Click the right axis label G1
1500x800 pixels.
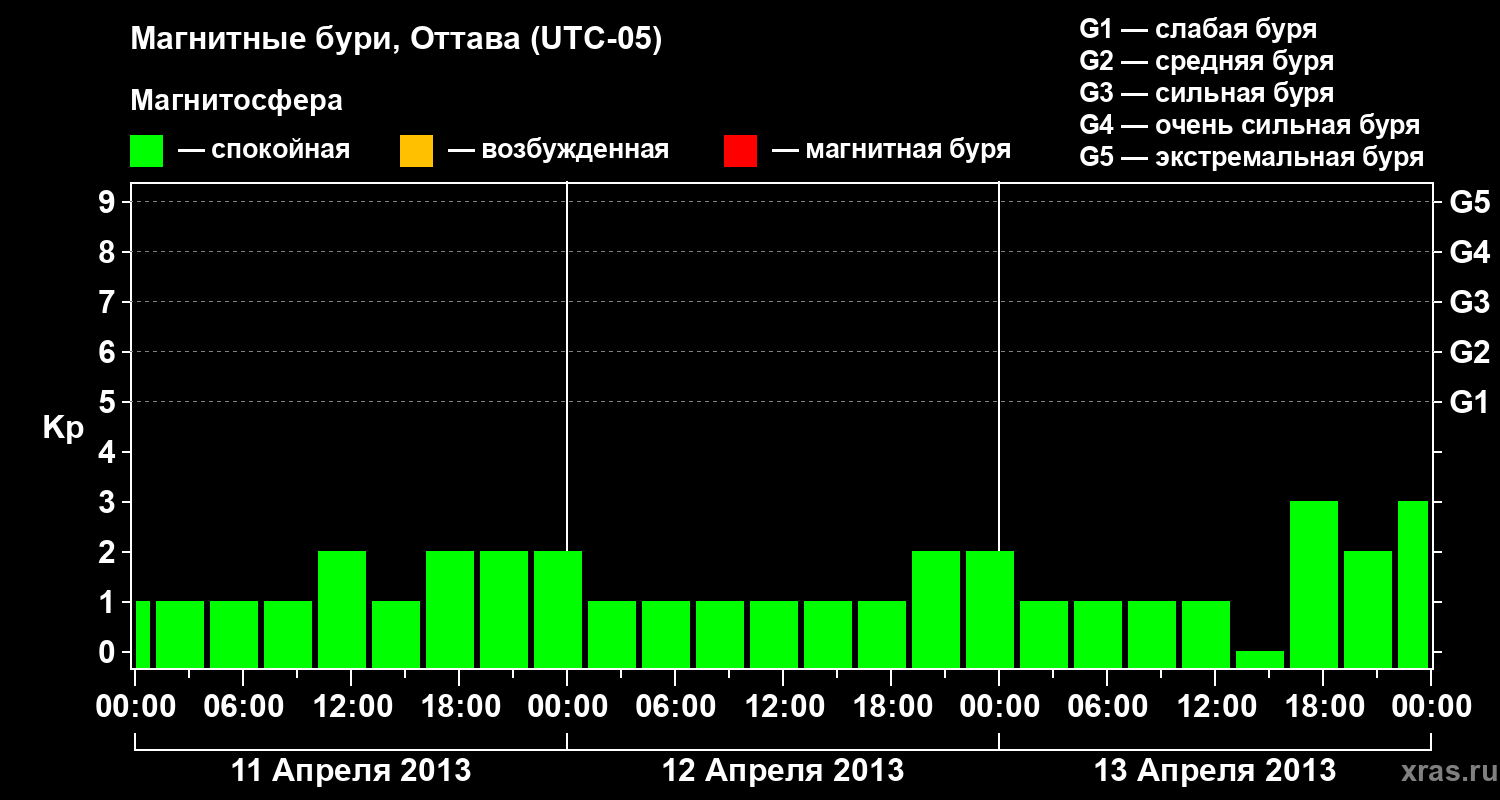point(1469,403)
